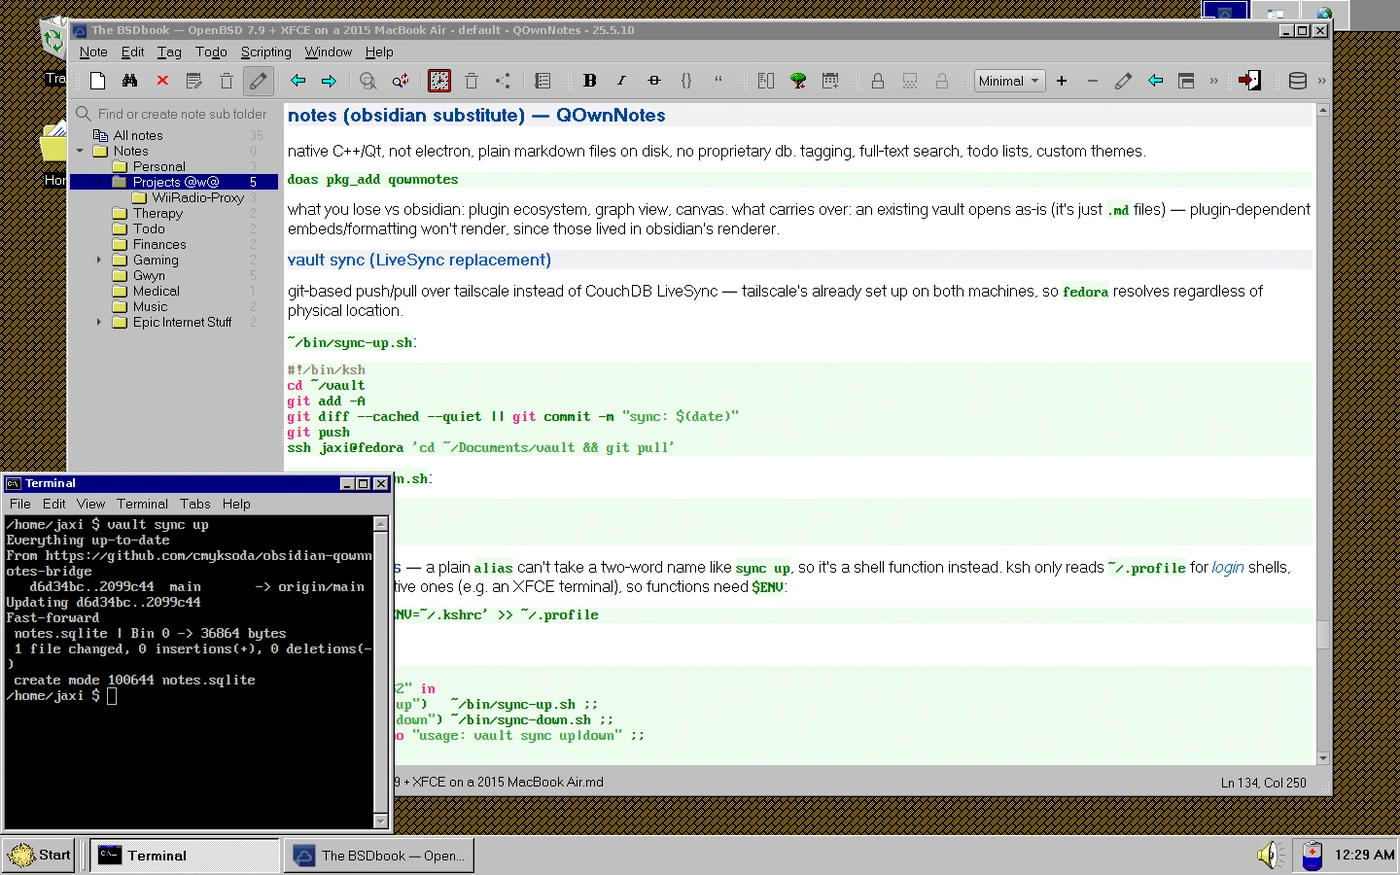
Task: Click the note editor scrollbar down arrow
Action: (x=1323, y=758)
